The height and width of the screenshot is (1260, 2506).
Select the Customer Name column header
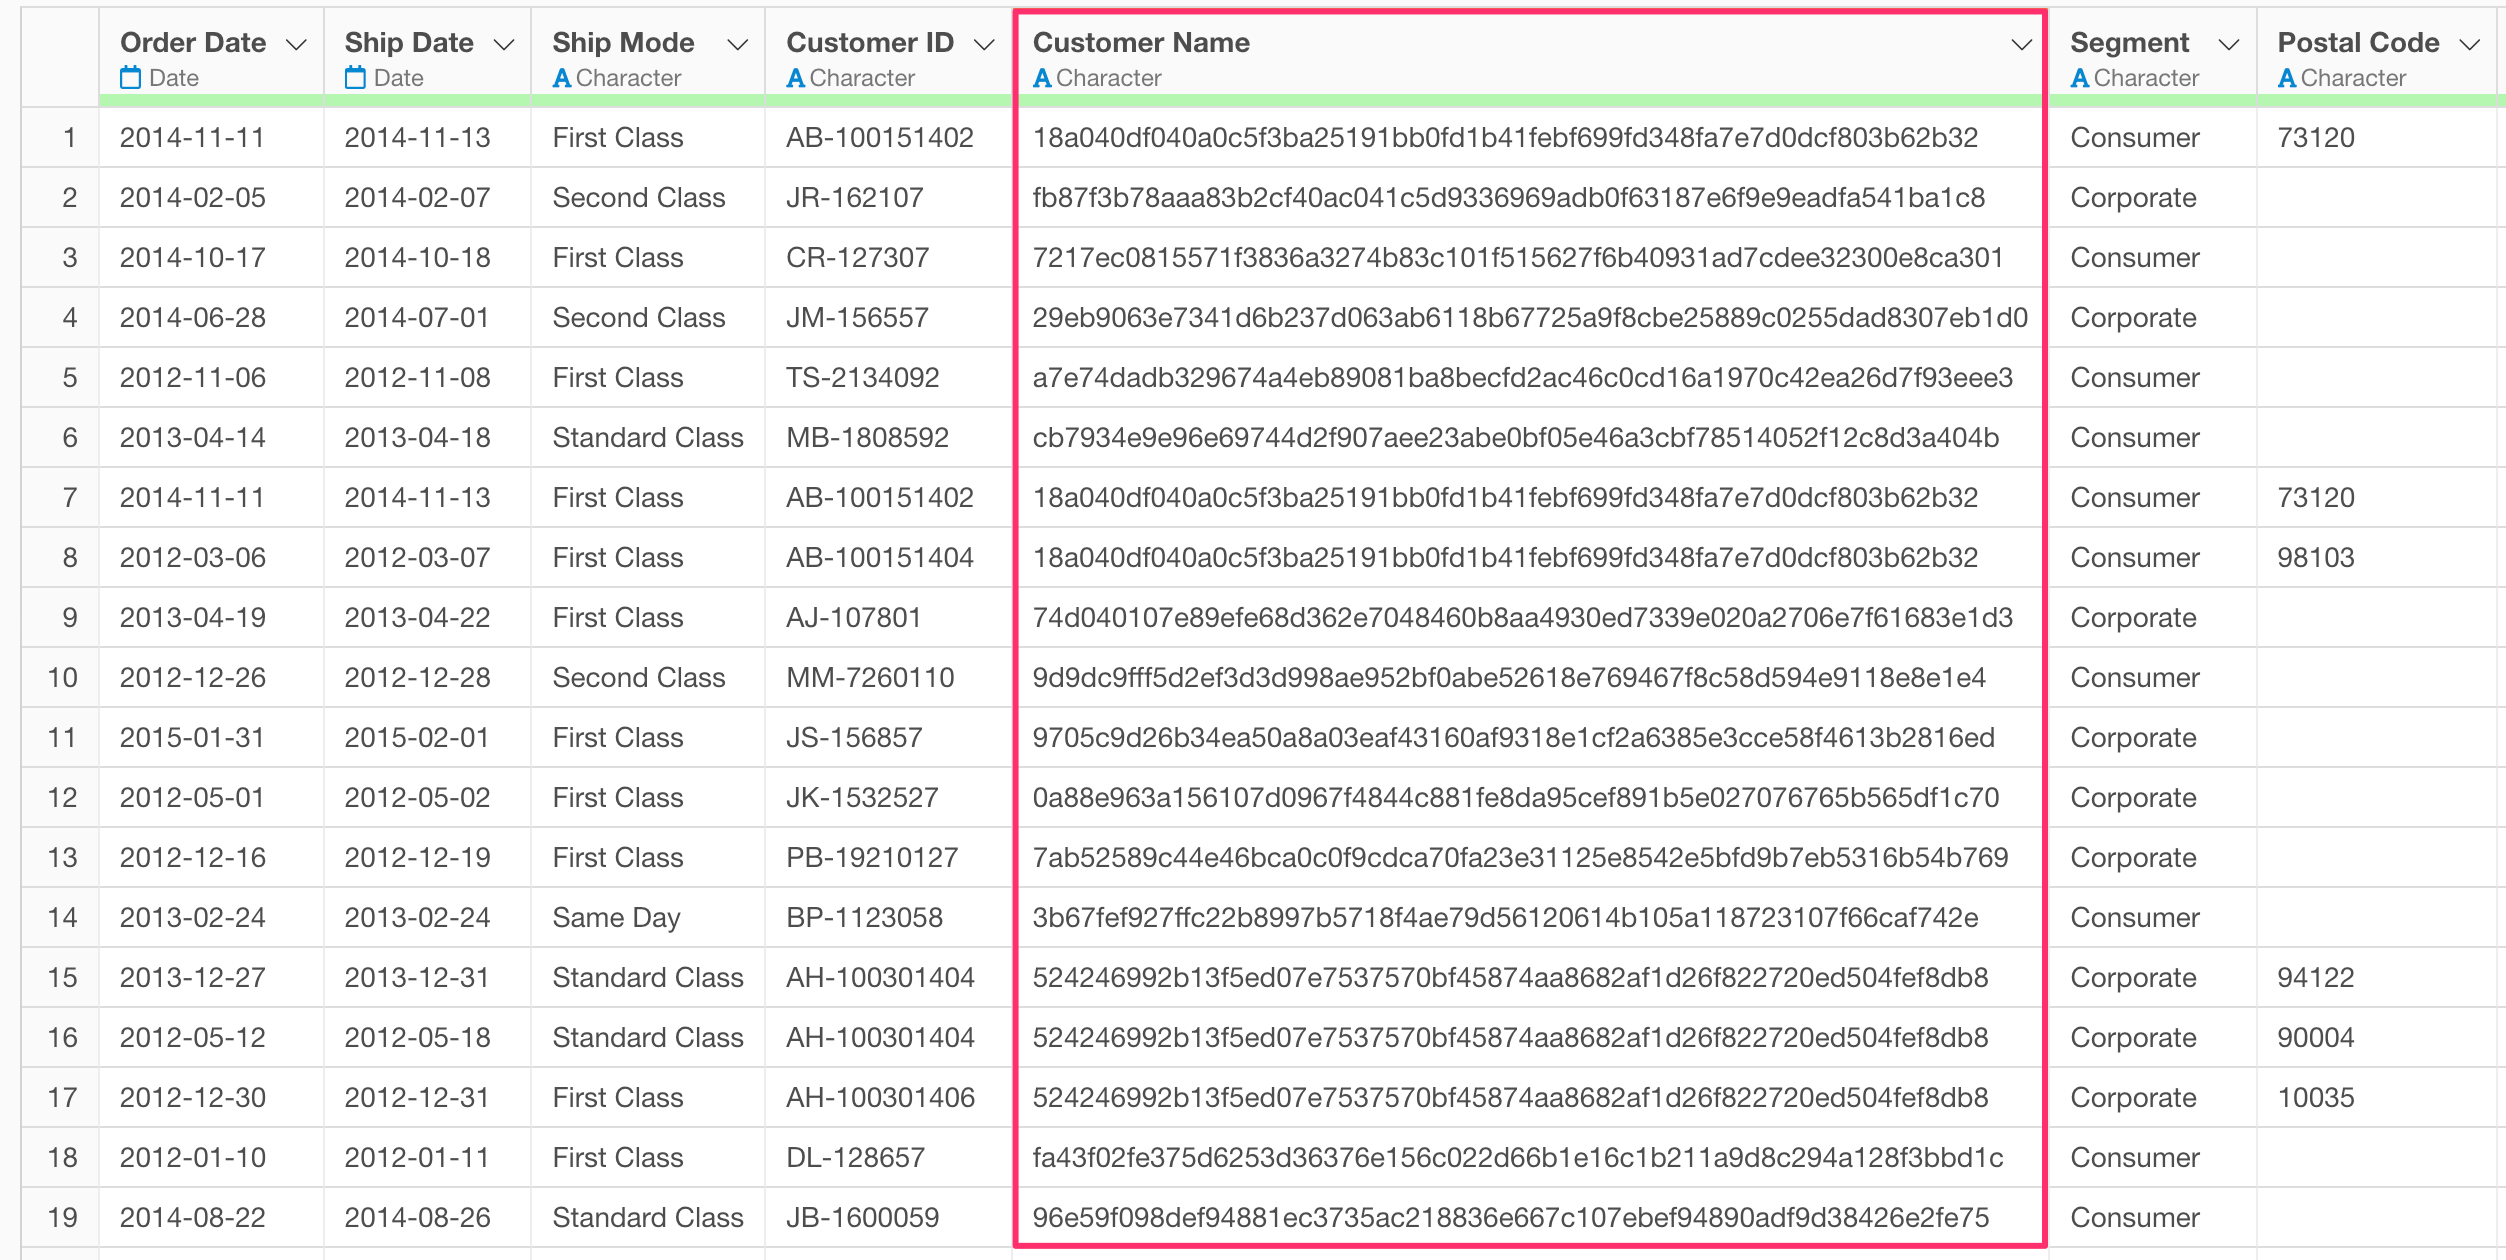(1141, 42)
